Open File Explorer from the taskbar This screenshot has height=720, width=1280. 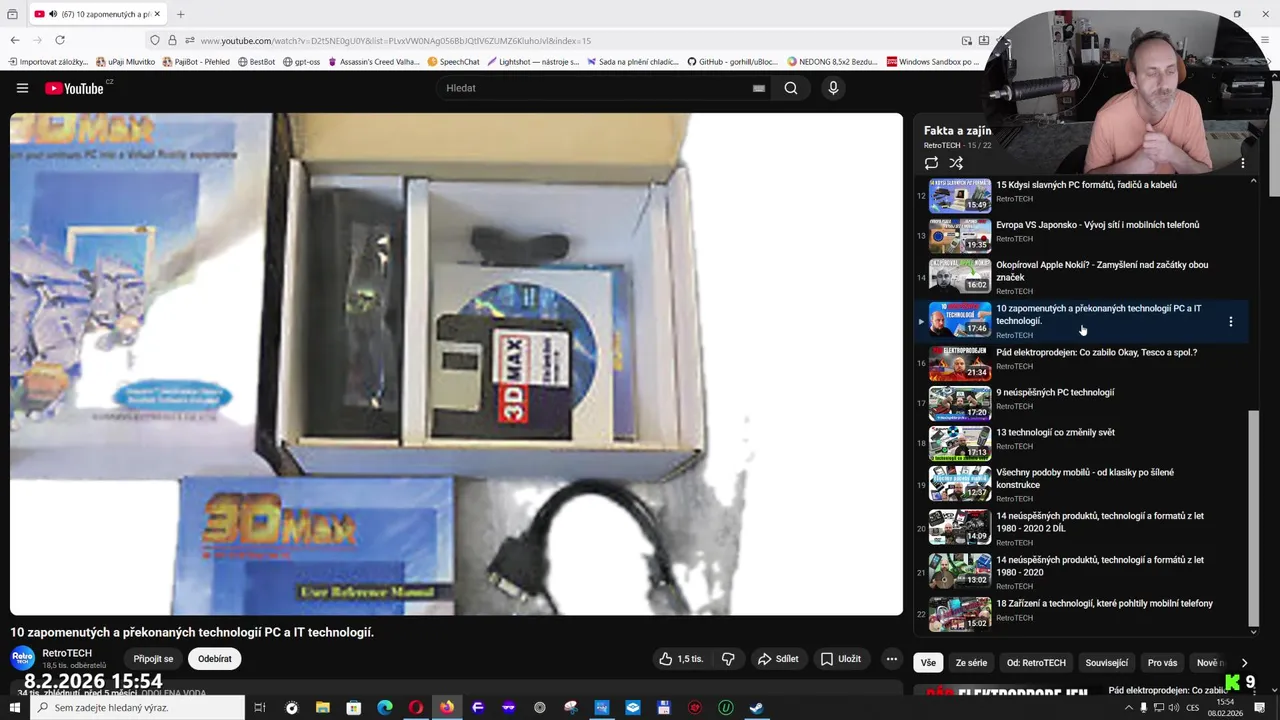tap(323, 708)
